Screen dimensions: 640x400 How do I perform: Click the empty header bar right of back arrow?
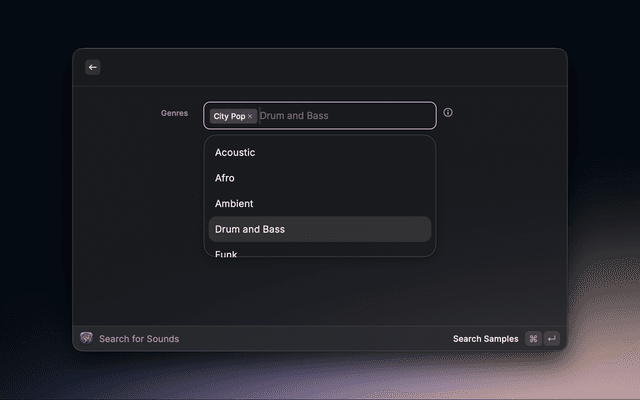click(x=330, y=67)
